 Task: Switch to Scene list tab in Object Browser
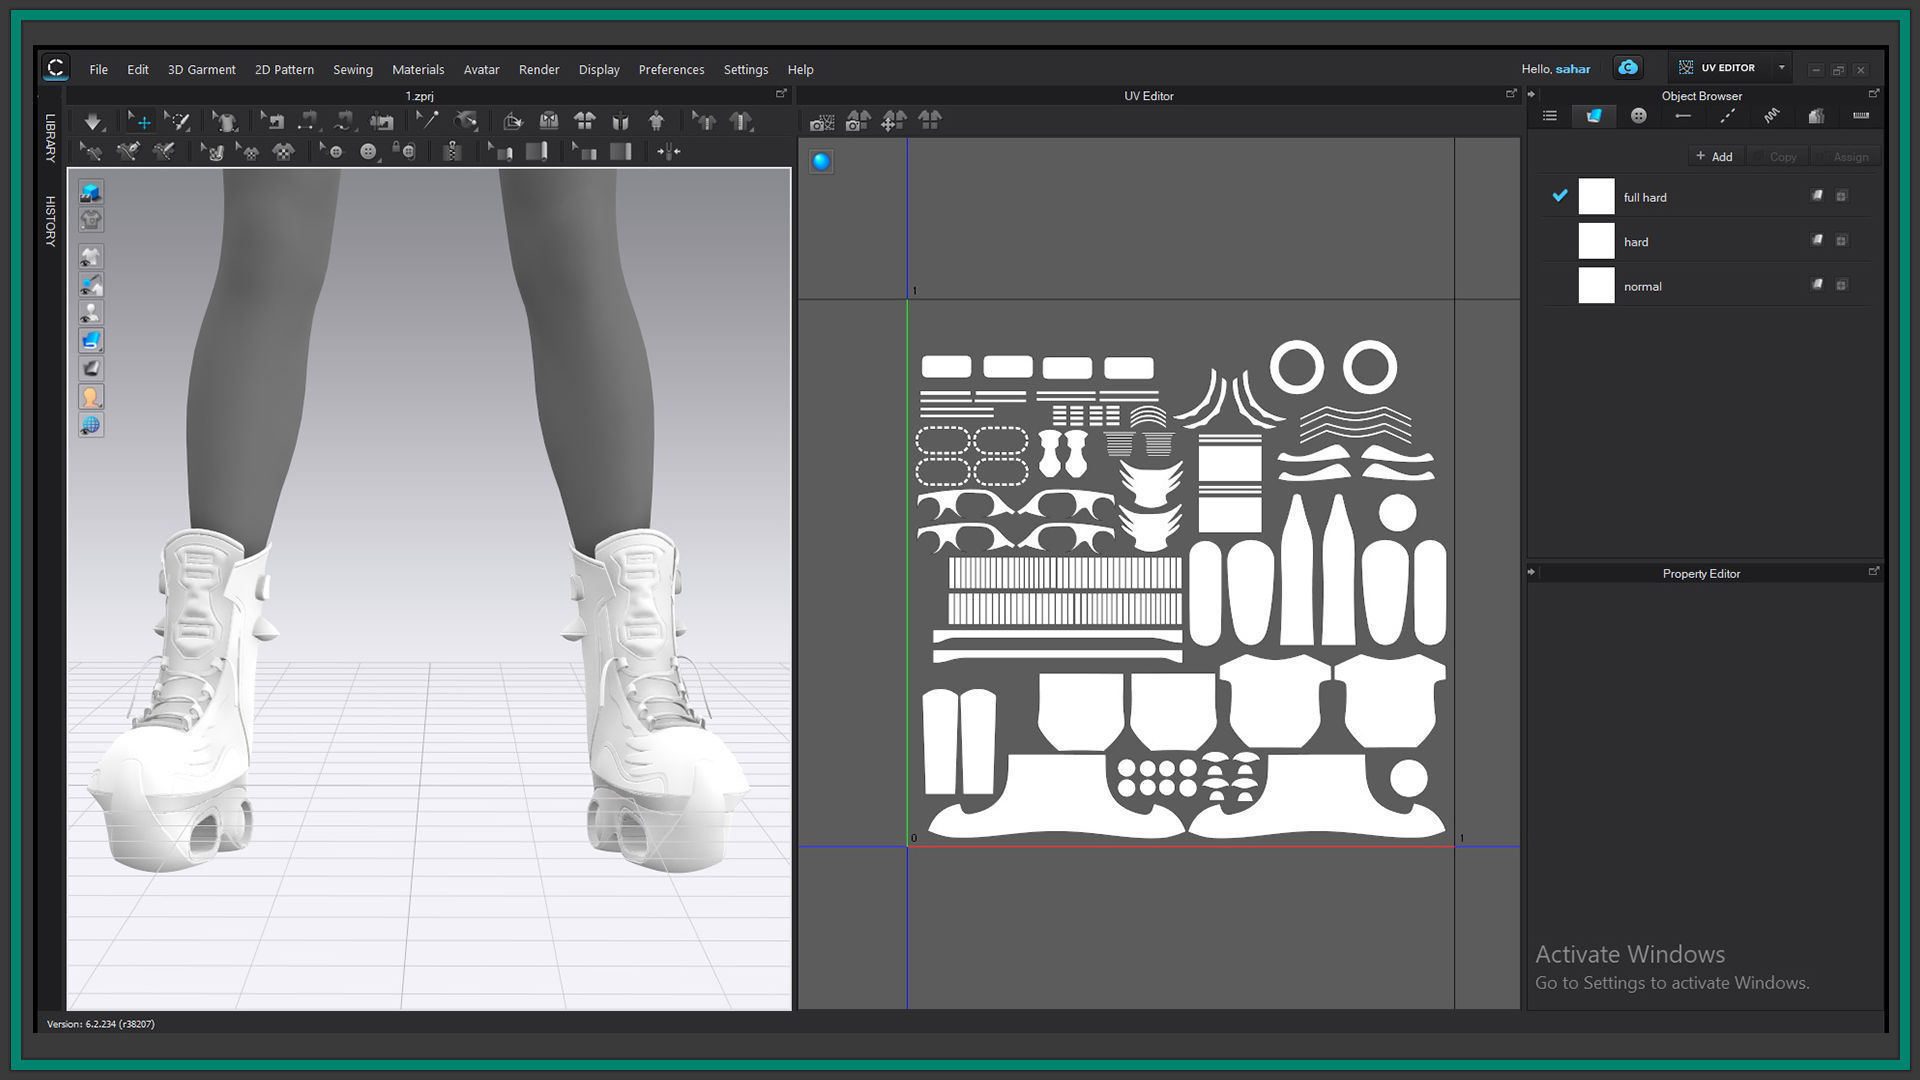pos(1550,116)
